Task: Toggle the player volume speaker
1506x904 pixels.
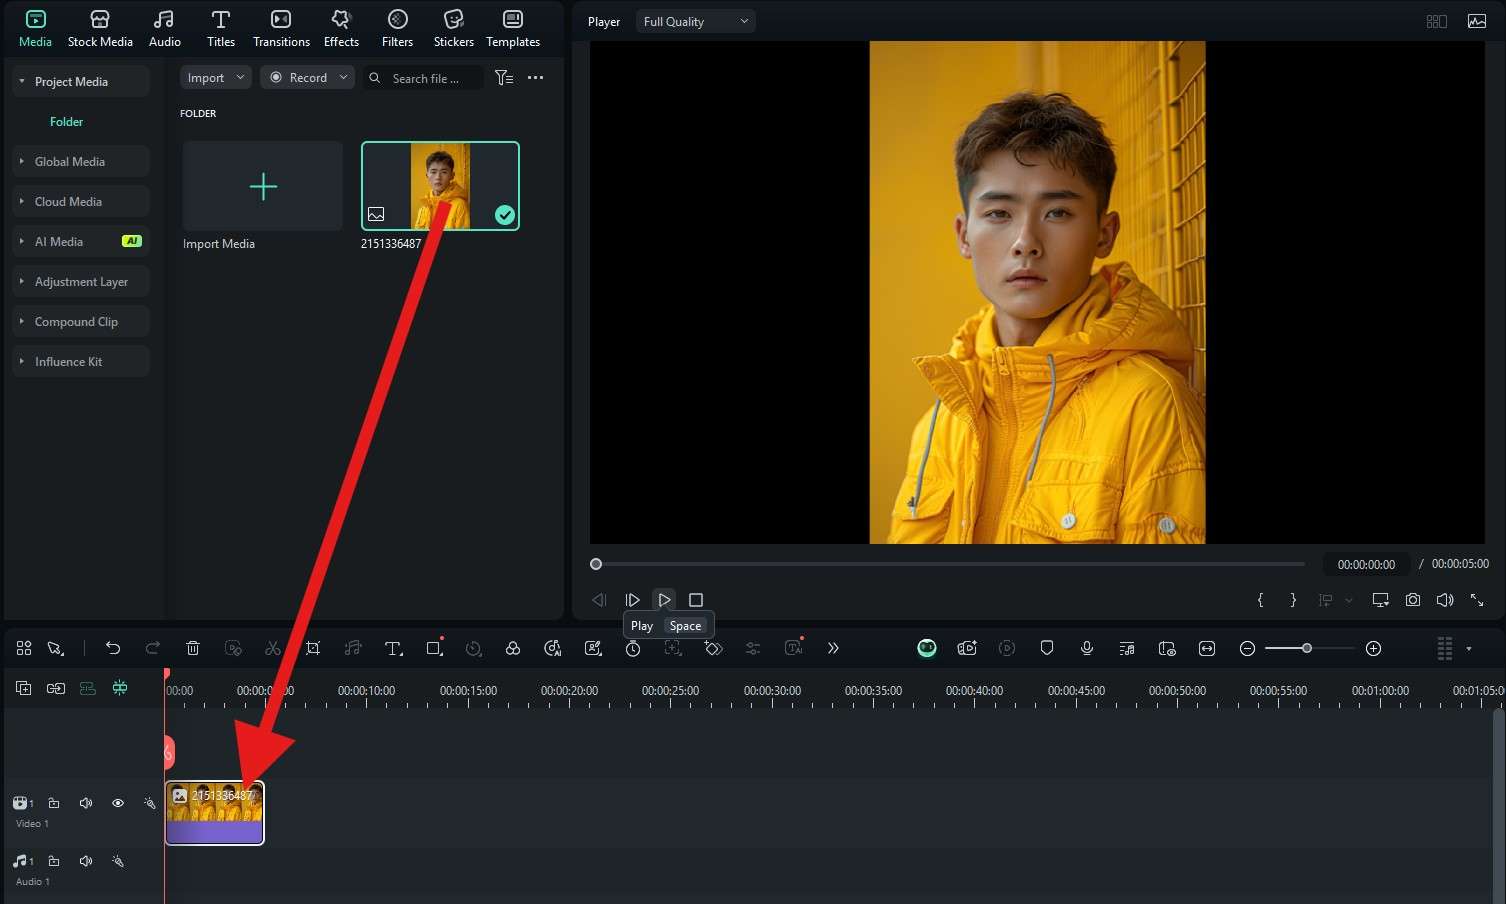Action: (x=1445, y=600)
